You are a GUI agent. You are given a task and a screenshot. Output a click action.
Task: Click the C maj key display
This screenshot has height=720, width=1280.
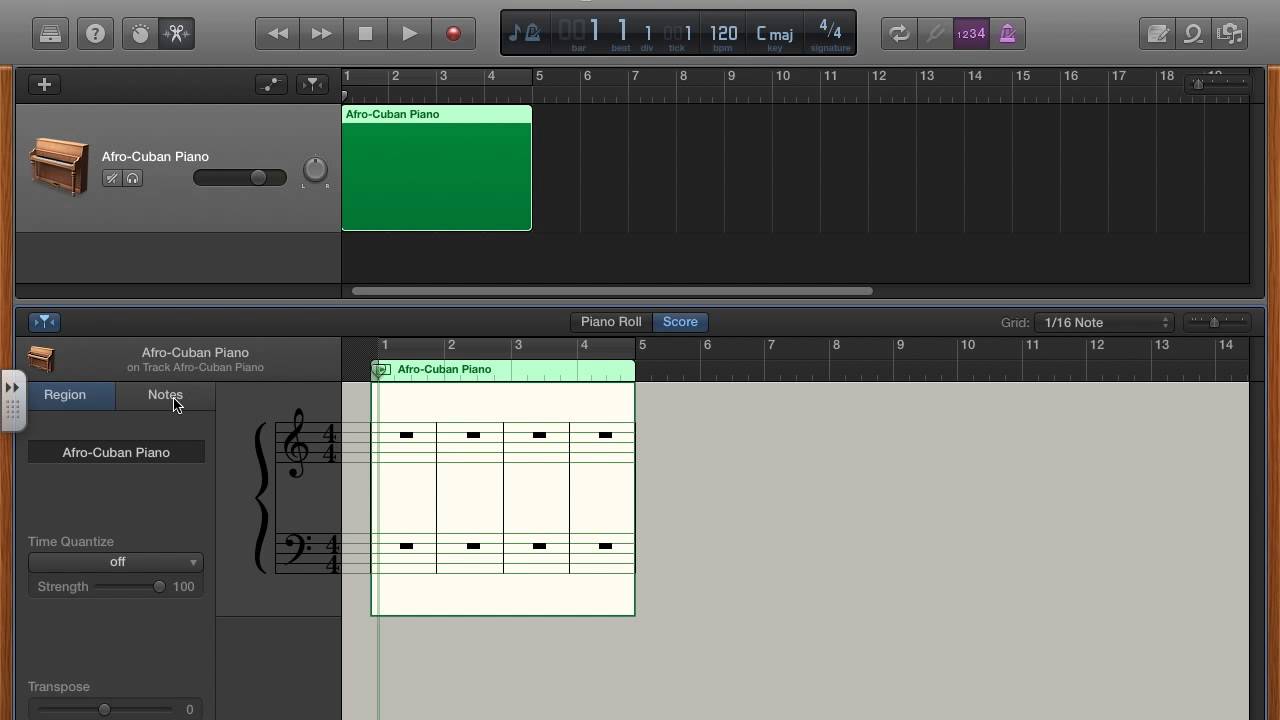click(x=775, y=35)
